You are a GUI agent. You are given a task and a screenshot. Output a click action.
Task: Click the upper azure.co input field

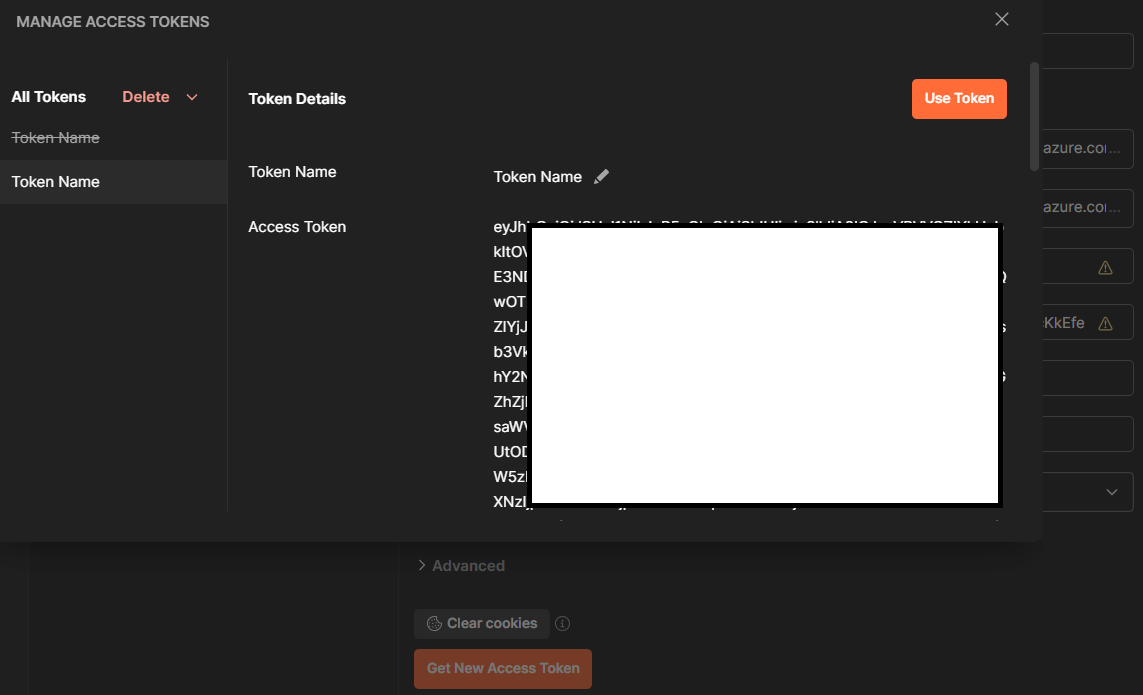click(x=1087, y=149)
